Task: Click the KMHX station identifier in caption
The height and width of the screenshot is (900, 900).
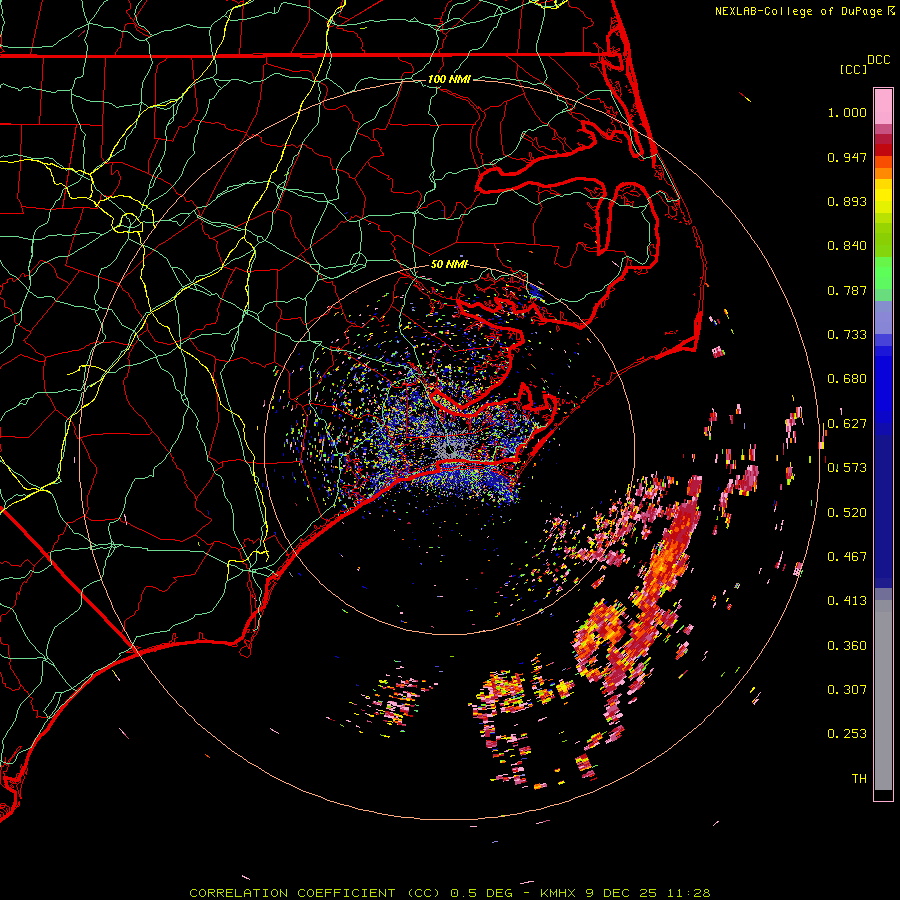Action: coord(560,893)
